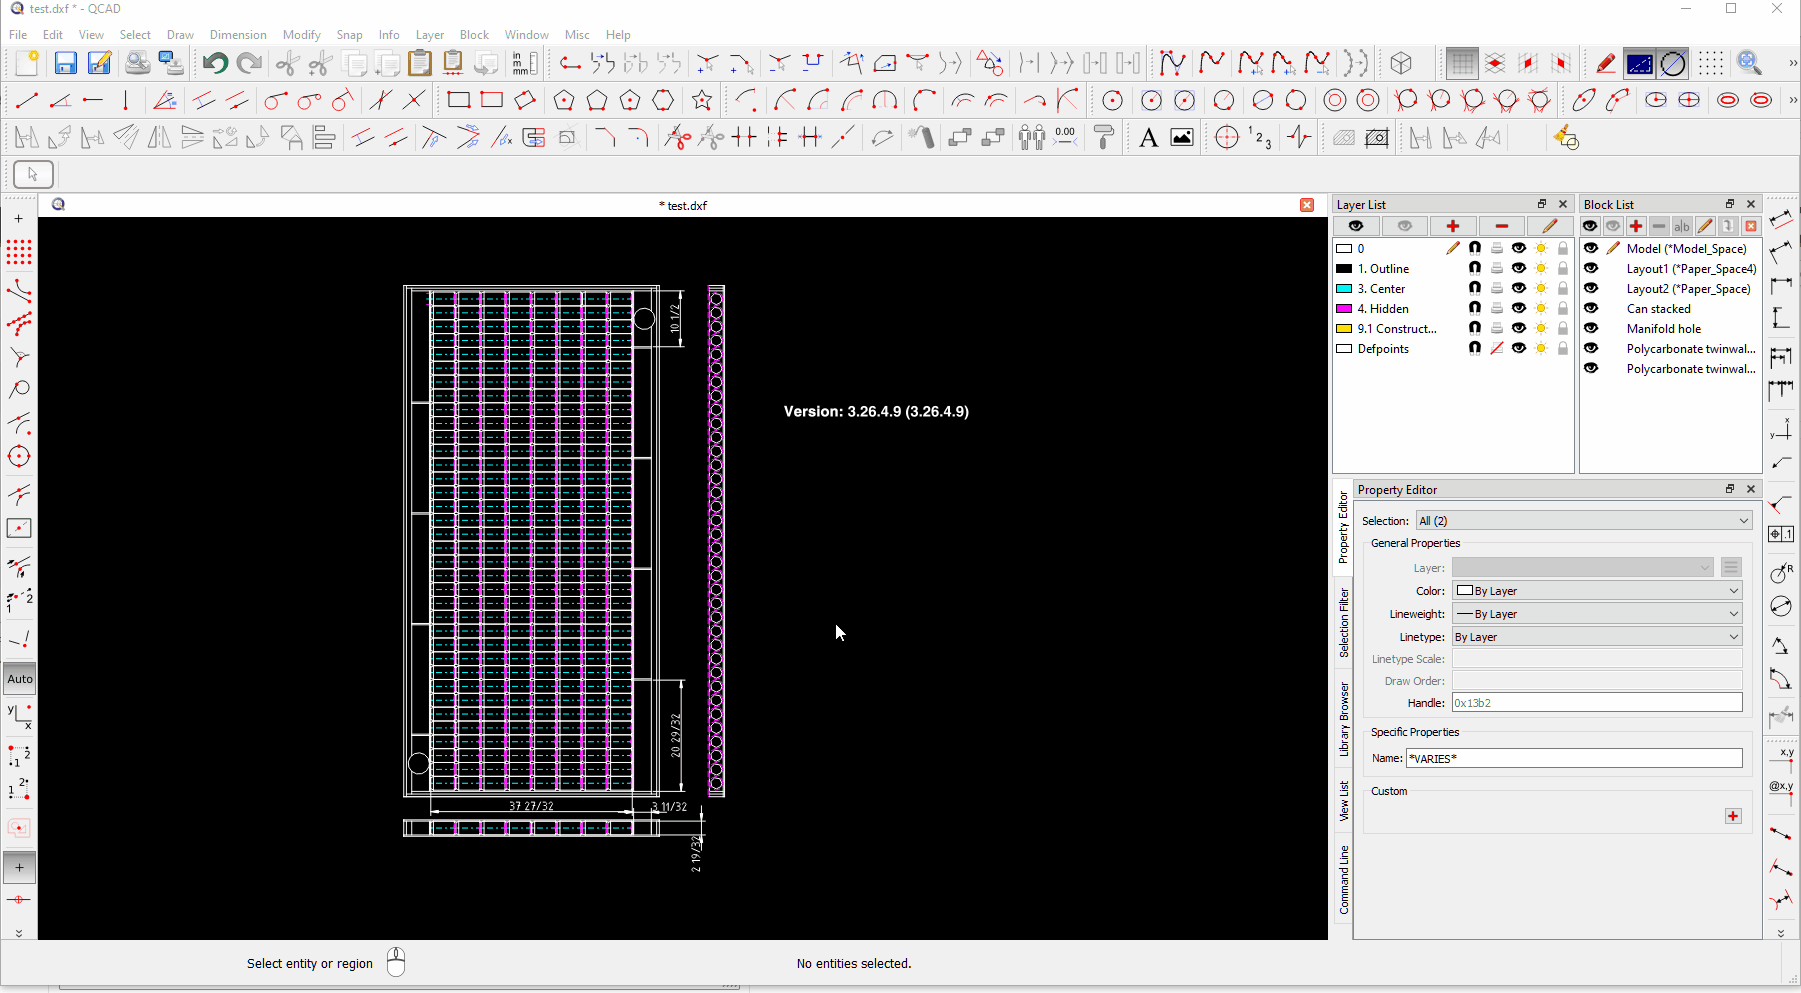
Task: Open the Color By Layer dropdown
Action: tap(1597, 591)
